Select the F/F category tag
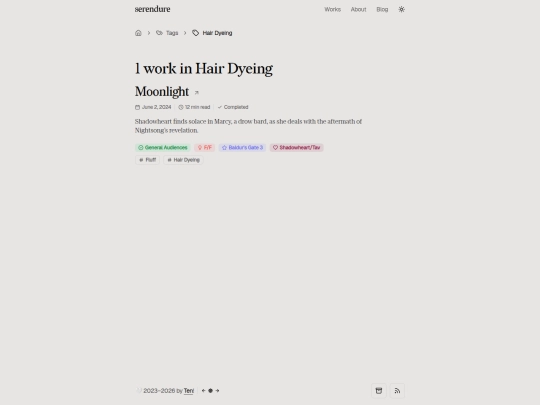Image resolution: width=540 pixels, height=405 pixels. pos(205,148)
